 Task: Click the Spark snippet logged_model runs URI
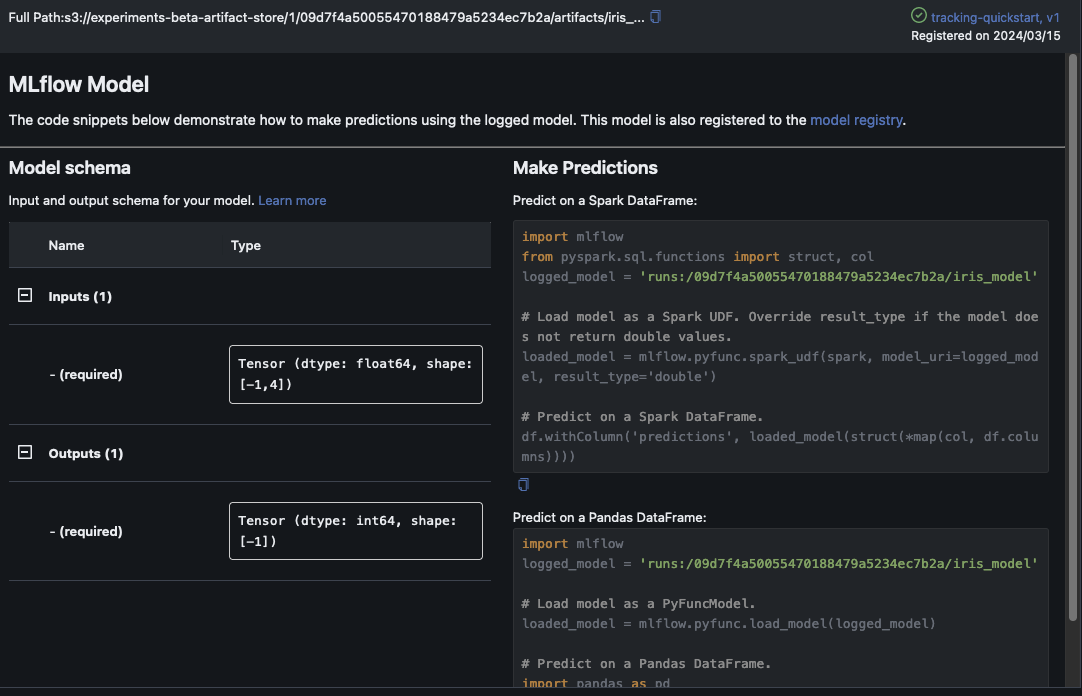pyautogui.click(x=838, y=277)
